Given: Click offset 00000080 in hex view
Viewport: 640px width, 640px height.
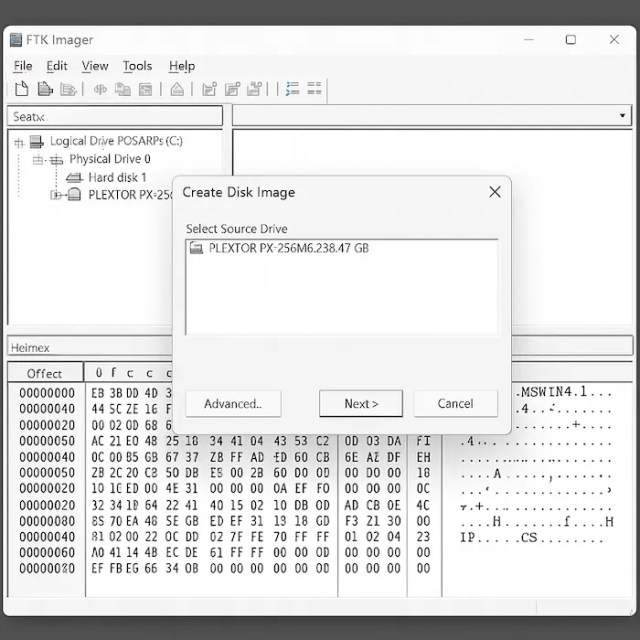Looking at the screenshot, I should click(x=47, y=521).
